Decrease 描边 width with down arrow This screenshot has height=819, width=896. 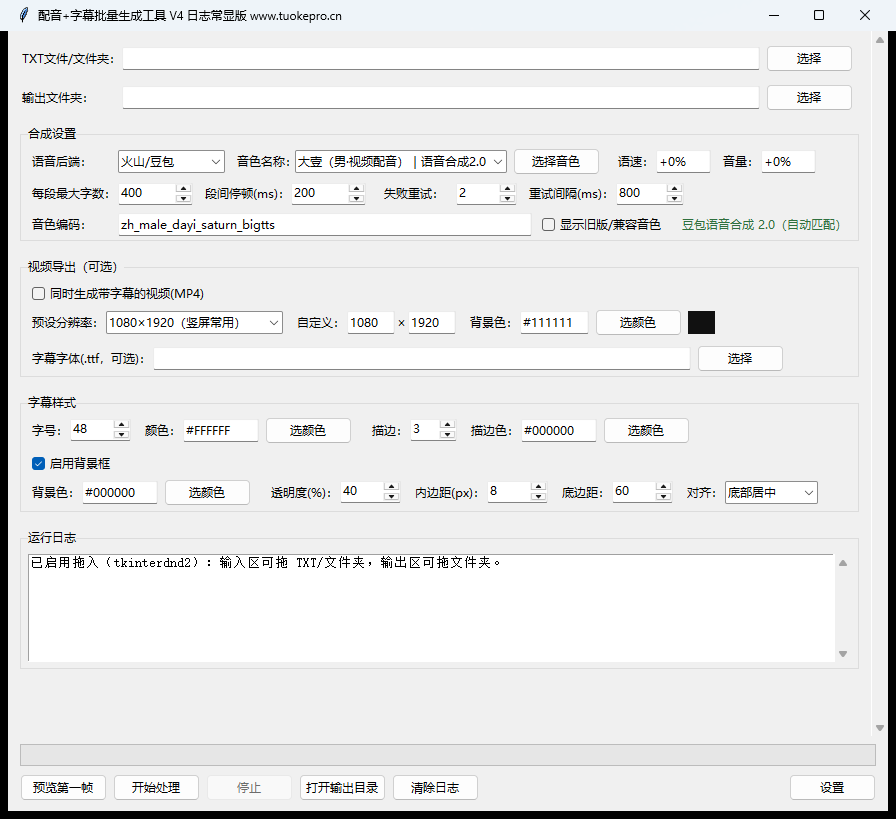click(x=447, y=434)
